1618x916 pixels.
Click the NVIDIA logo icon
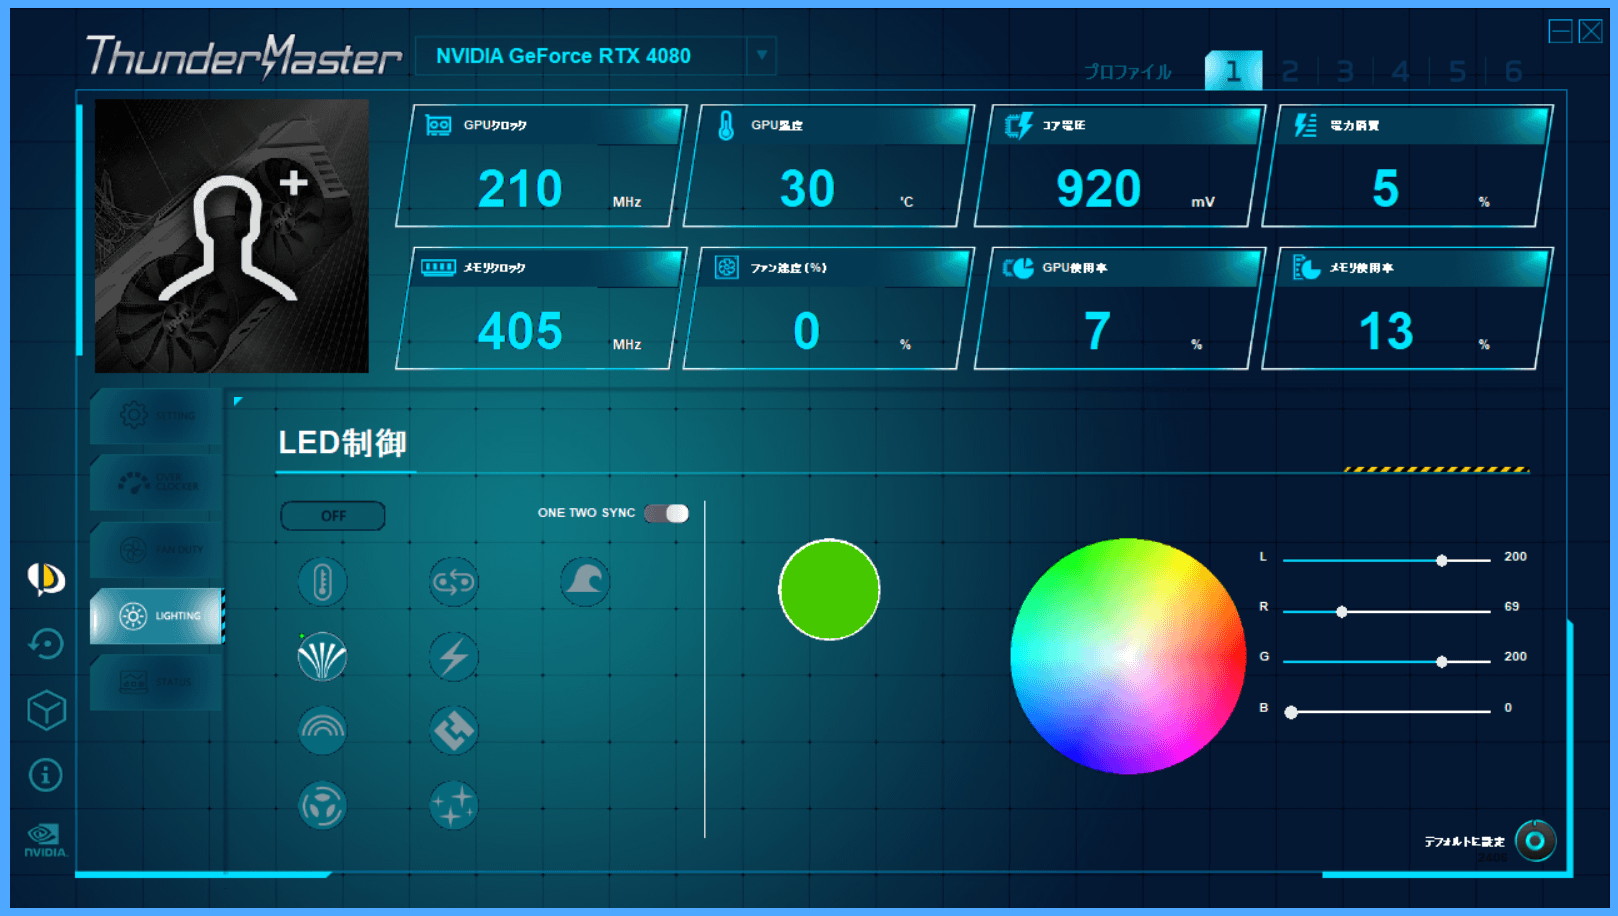pyautogui.click(x=46, y=840)
